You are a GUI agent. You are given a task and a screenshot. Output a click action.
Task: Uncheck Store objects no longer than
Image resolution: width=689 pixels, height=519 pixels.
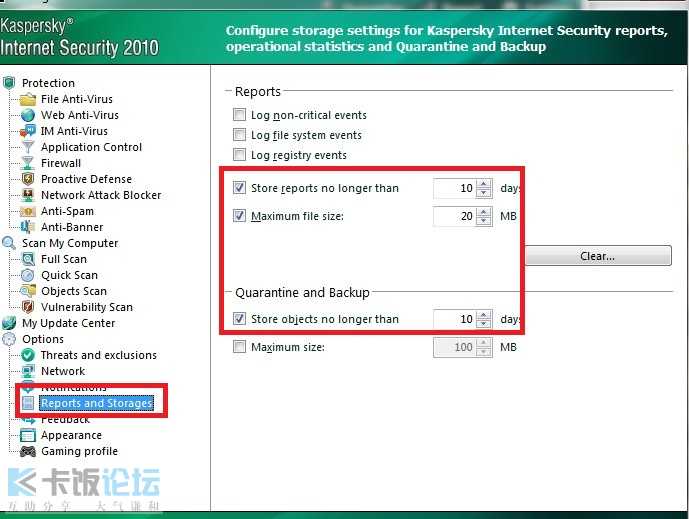[239, 319]
